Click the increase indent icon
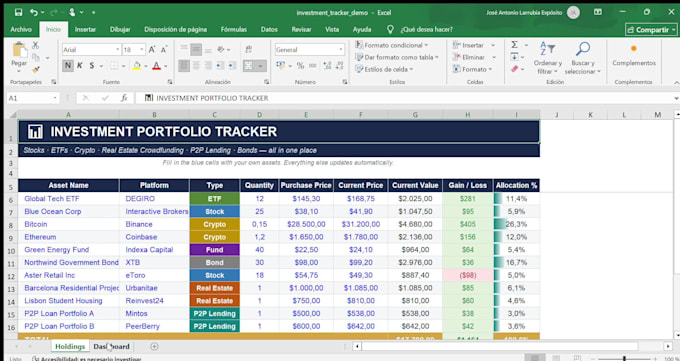The height and width of the screenshot is (361, 680). [232, 66]
